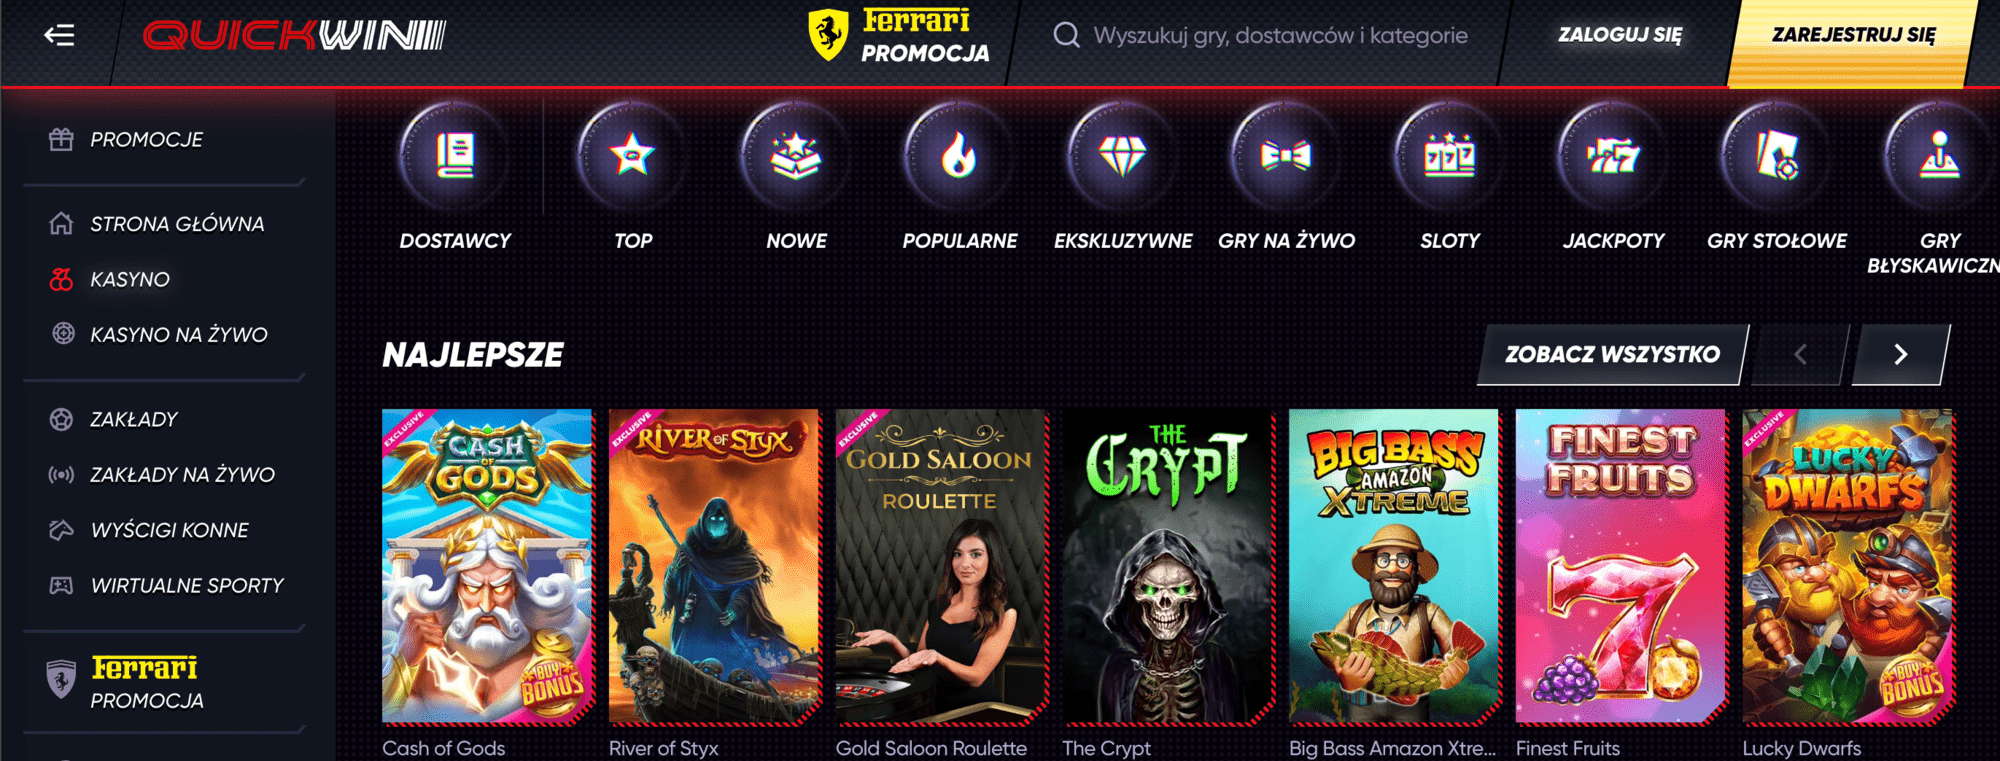
Task: Choose the Popularne flame icon
Action: coord(959,156)
